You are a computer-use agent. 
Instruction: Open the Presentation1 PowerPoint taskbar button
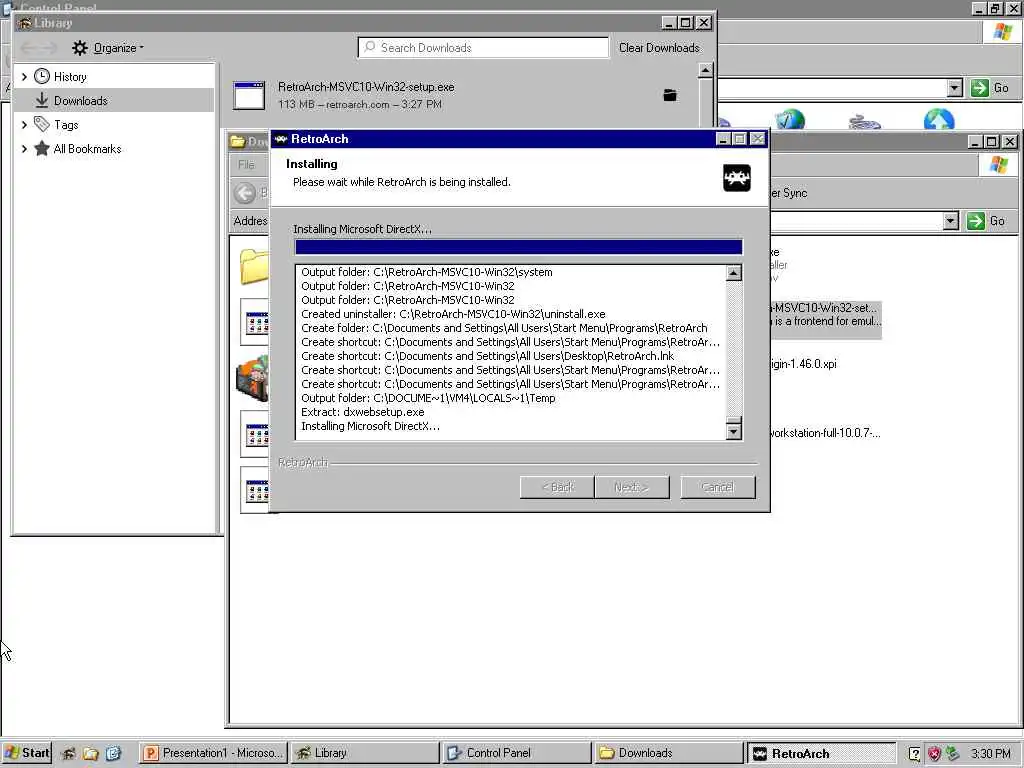pos(213,753)
